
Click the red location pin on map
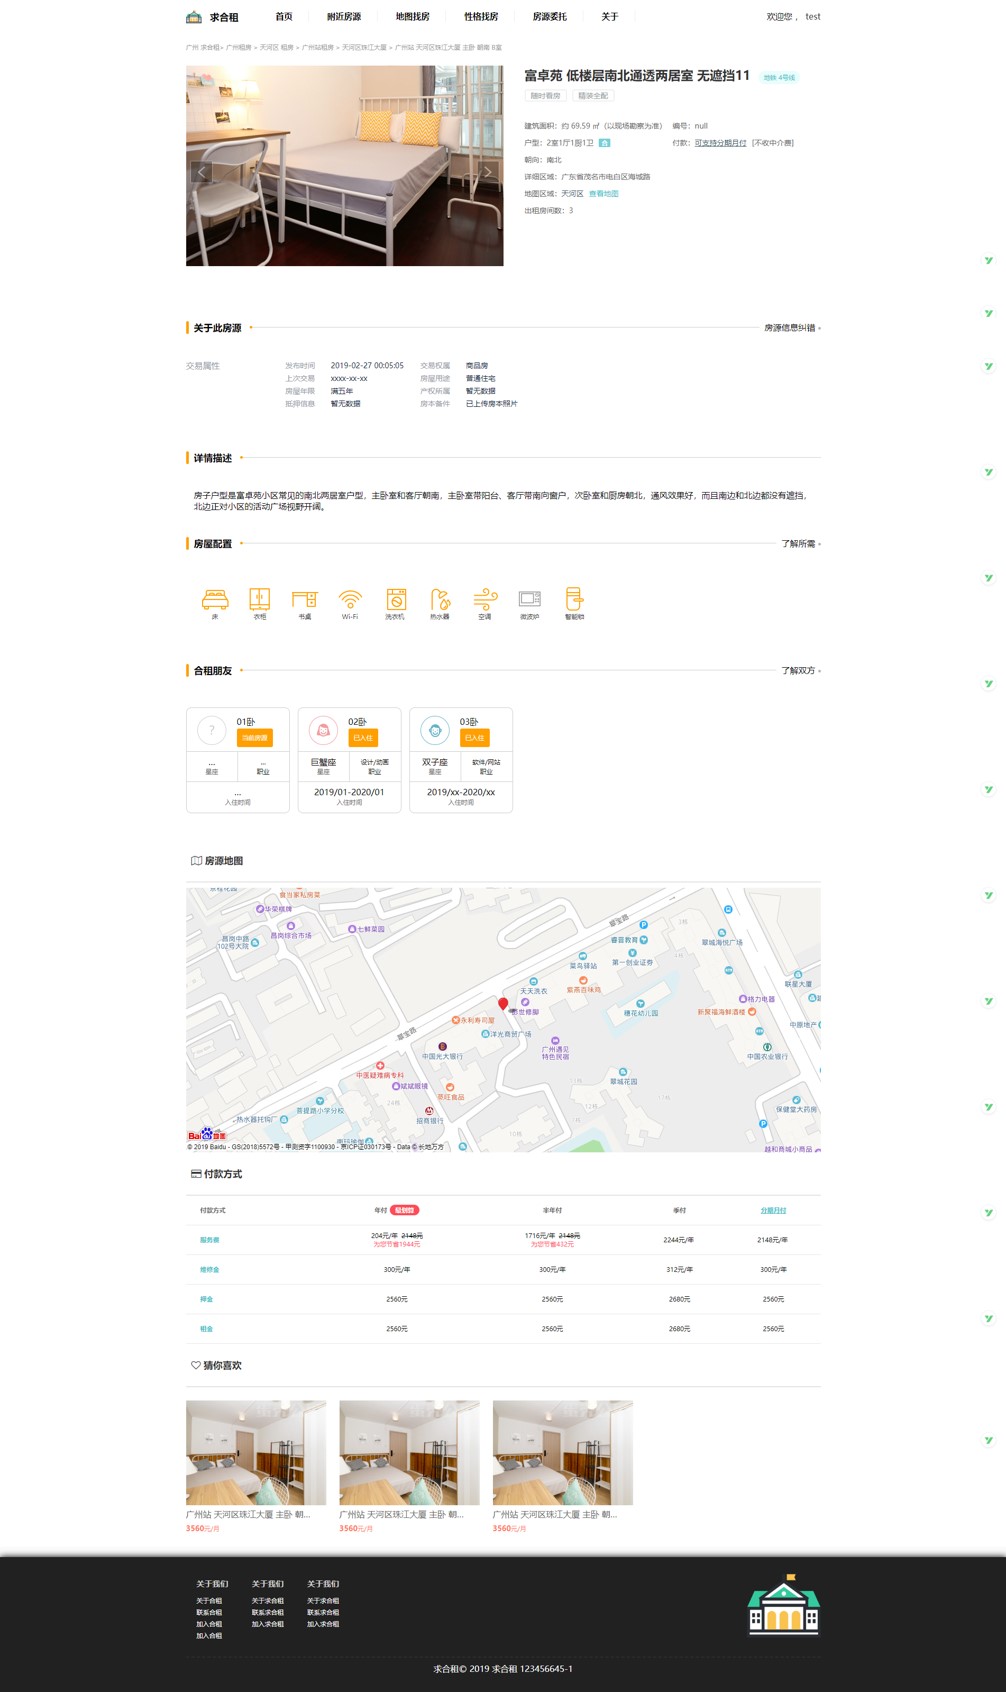point(503,1003)
